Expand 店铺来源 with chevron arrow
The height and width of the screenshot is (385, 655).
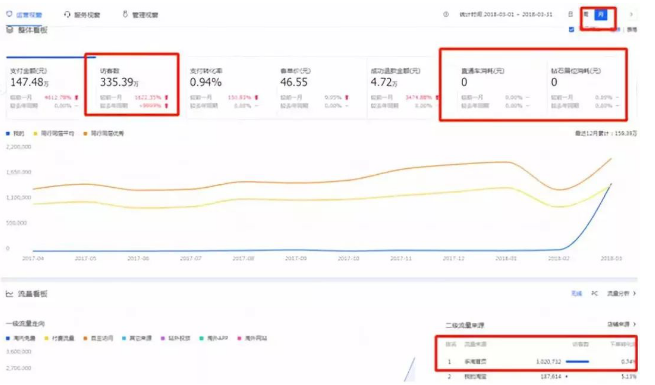[x=621, y=324]
